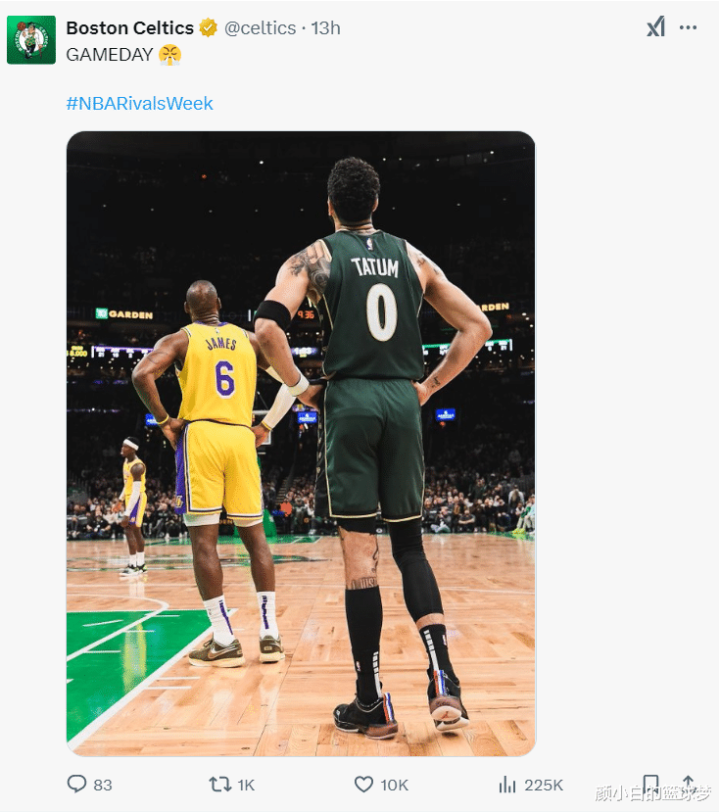Click the reply speech bubble icon
Screen dimensions: 720x812
[x=77, y=784]
